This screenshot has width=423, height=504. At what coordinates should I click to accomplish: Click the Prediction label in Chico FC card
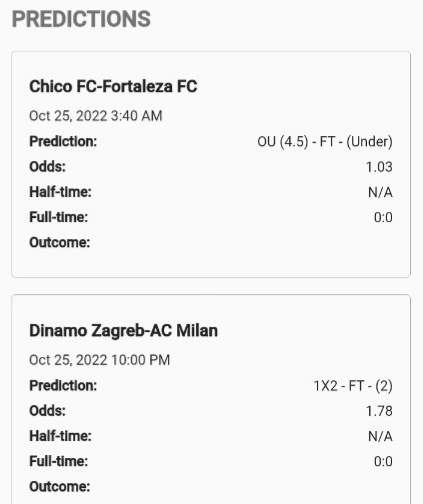63,141
